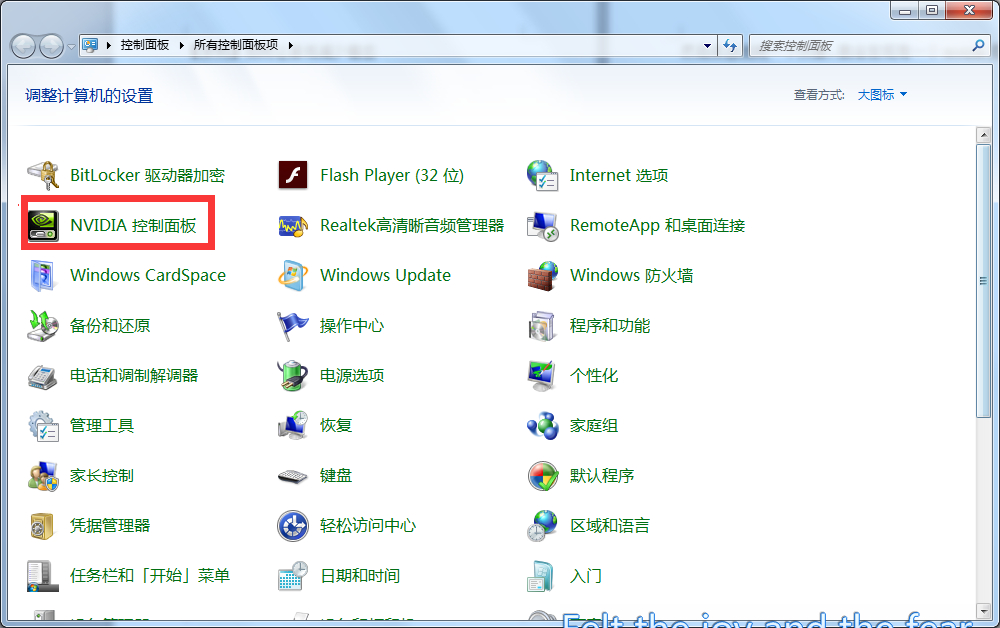
Task: Open the 家庭组 spheres icon
Action: click(543, 425)
